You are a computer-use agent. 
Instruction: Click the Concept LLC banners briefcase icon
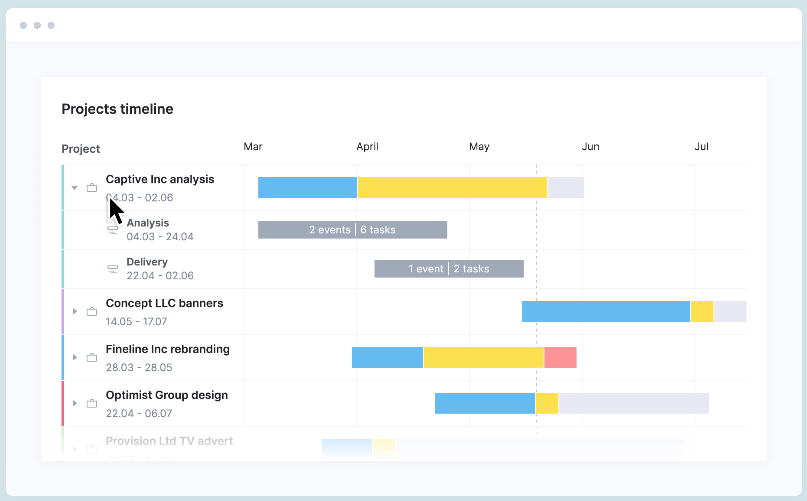[92, 312]
